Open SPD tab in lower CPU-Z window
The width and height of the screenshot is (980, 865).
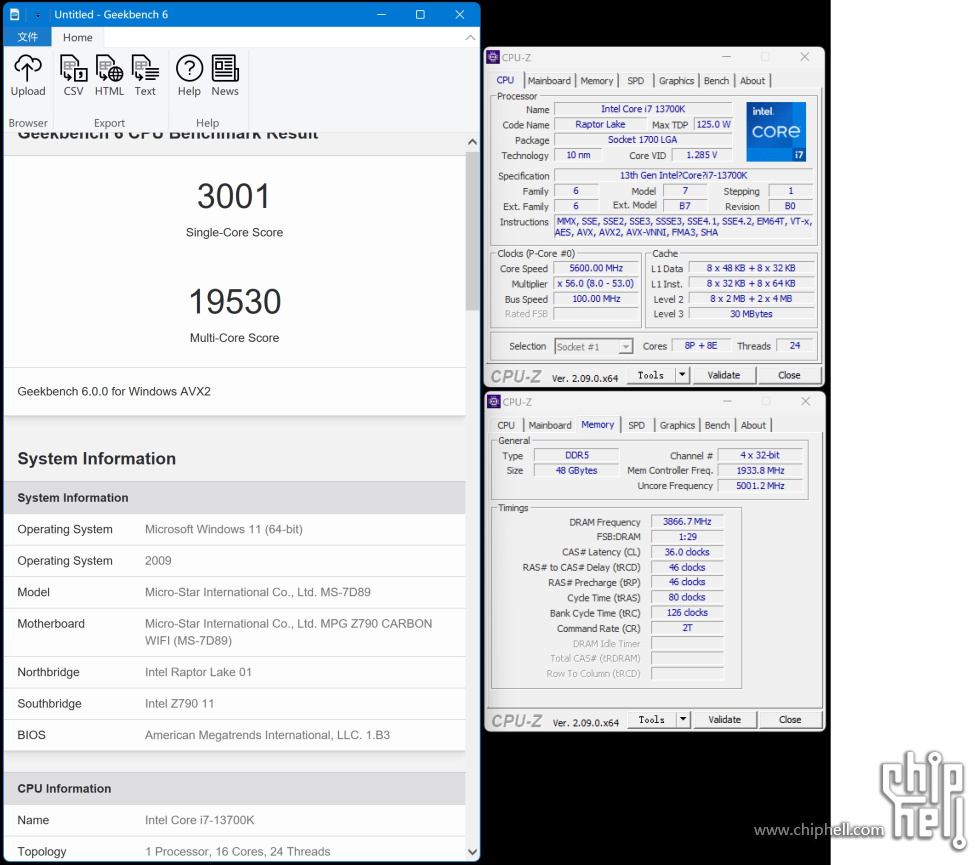[636, 425]
